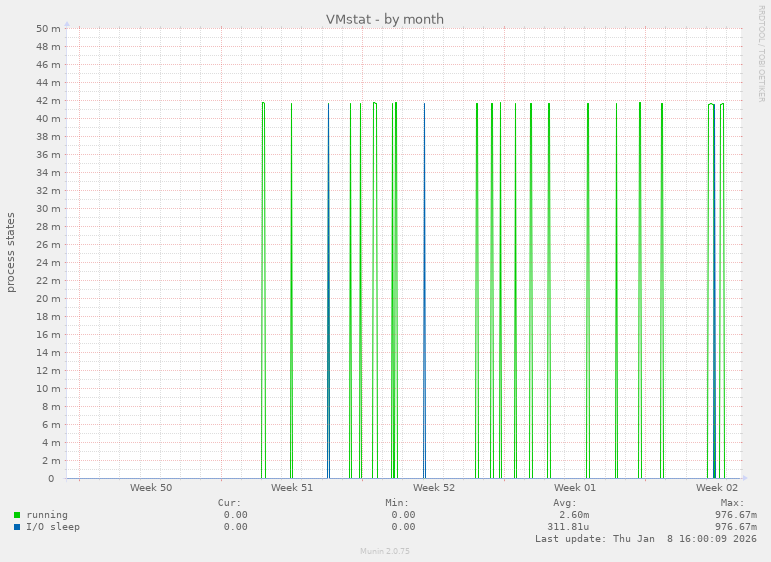Click the '42 m' y-axis label

(48, 100)
